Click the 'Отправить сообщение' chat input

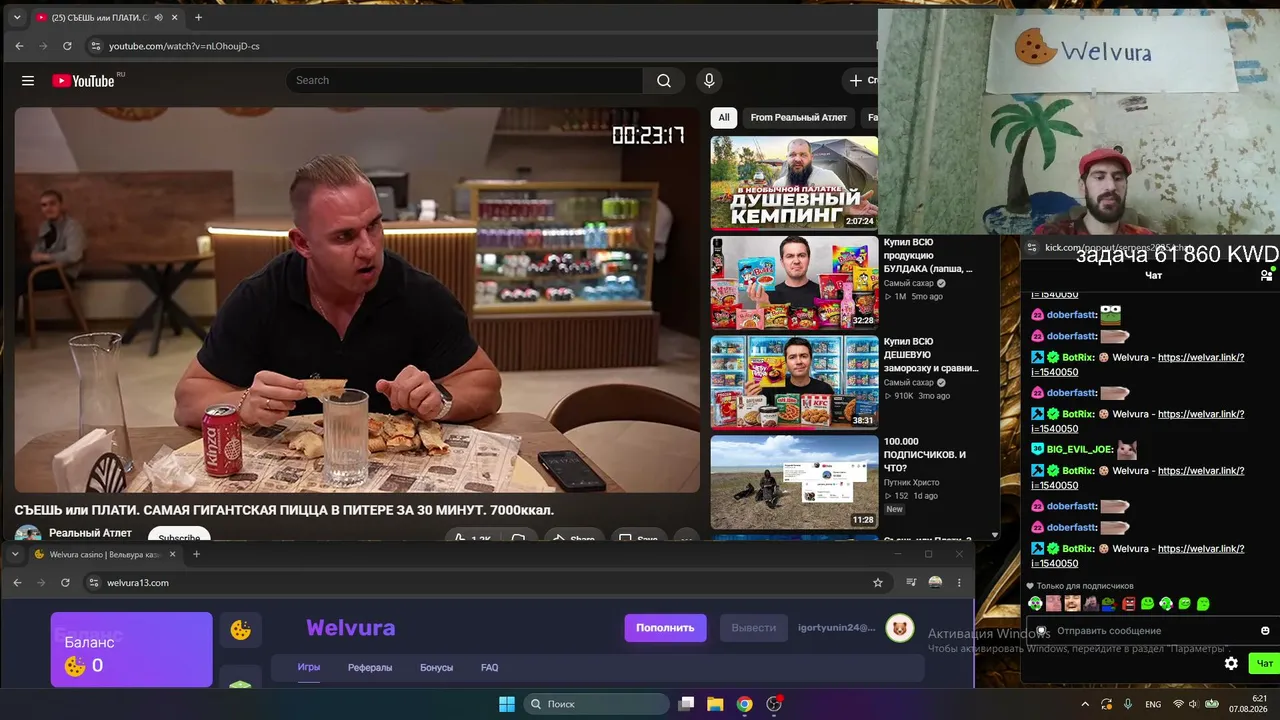[x=1148, y=631]
